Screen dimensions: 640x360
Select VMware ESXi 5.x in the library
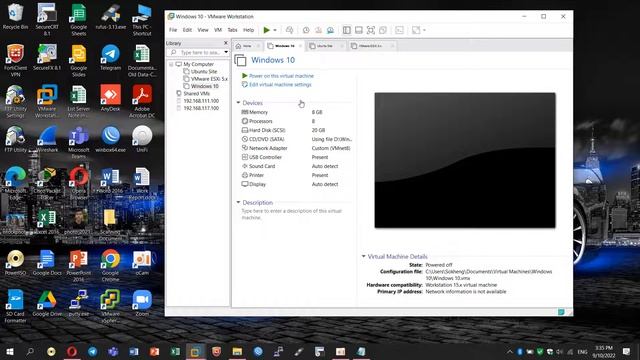pos(209,79)
